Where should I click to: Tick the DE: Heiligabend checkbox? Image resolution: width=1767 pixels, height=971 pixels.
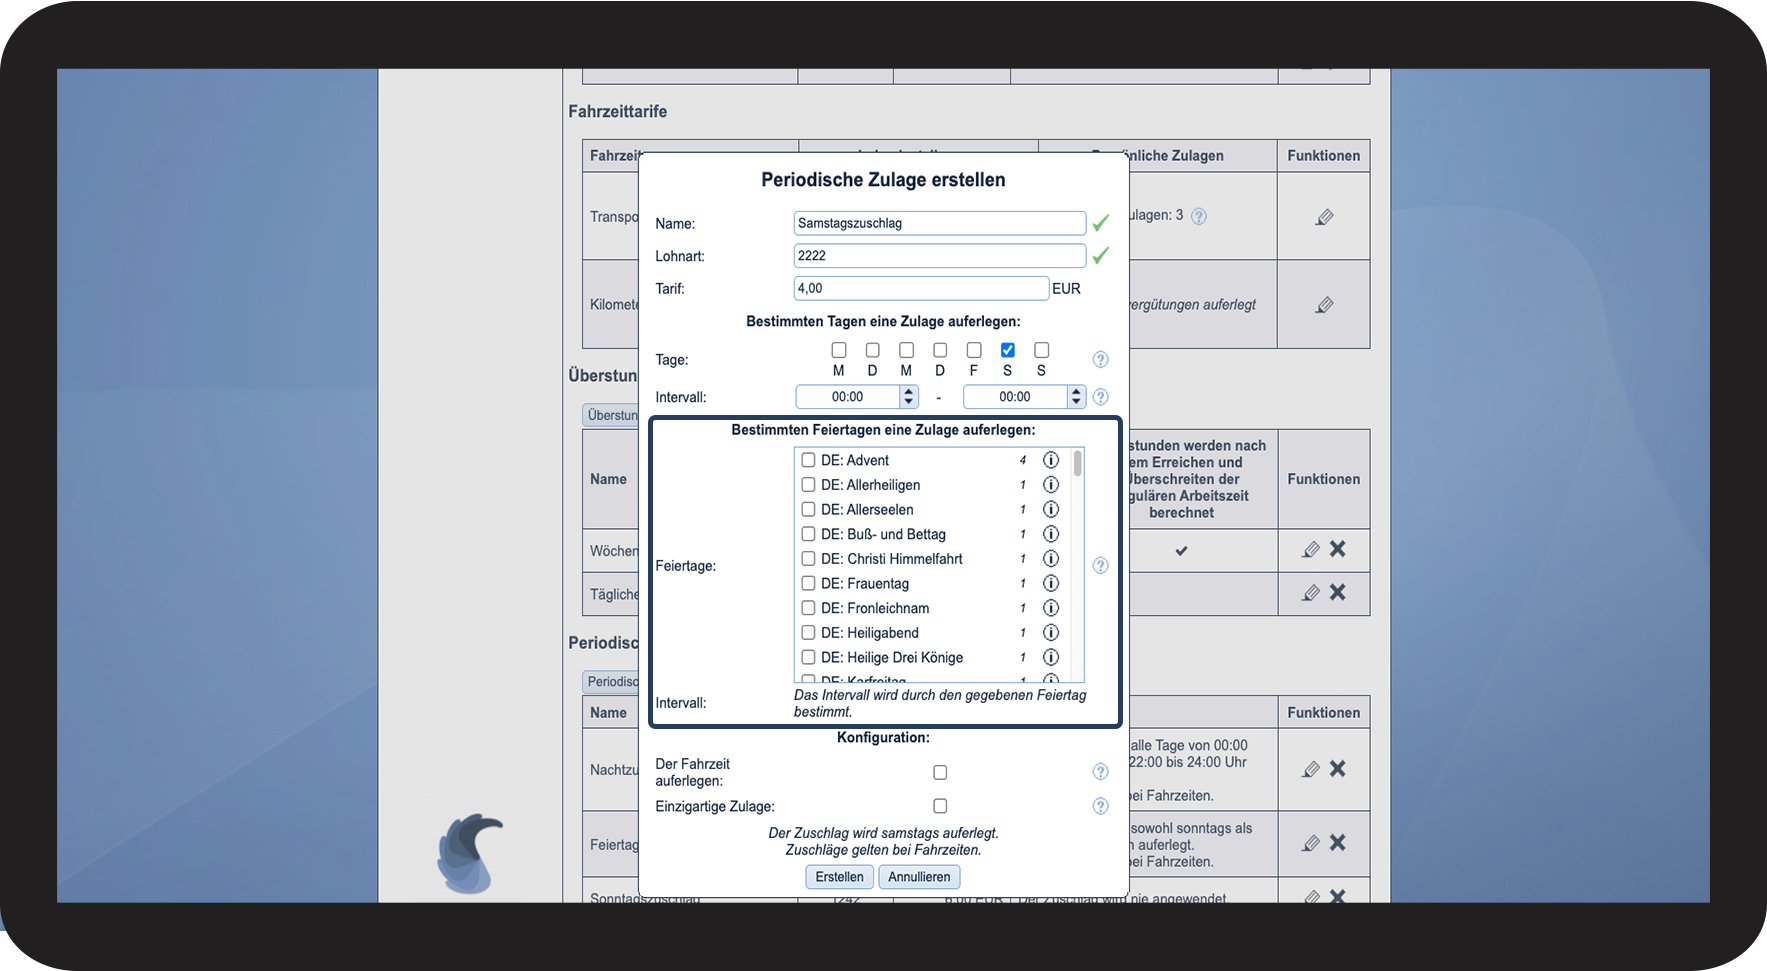[x=808, y=632]
